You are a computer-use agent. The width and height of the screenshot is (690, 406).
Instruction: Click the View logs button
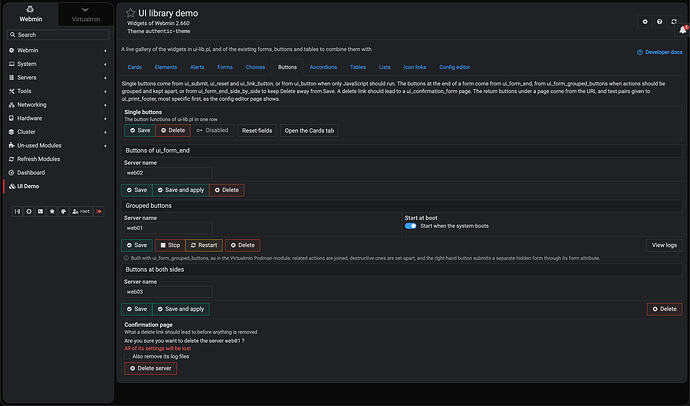664,245
